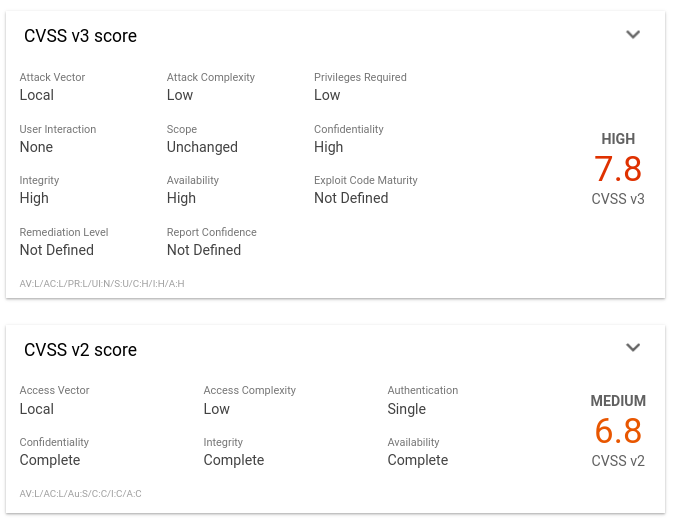The height and width of the screenshot is (521, 675).
Task: Click the 7.8 CVSS v3 score value
Action: (618, 168)
